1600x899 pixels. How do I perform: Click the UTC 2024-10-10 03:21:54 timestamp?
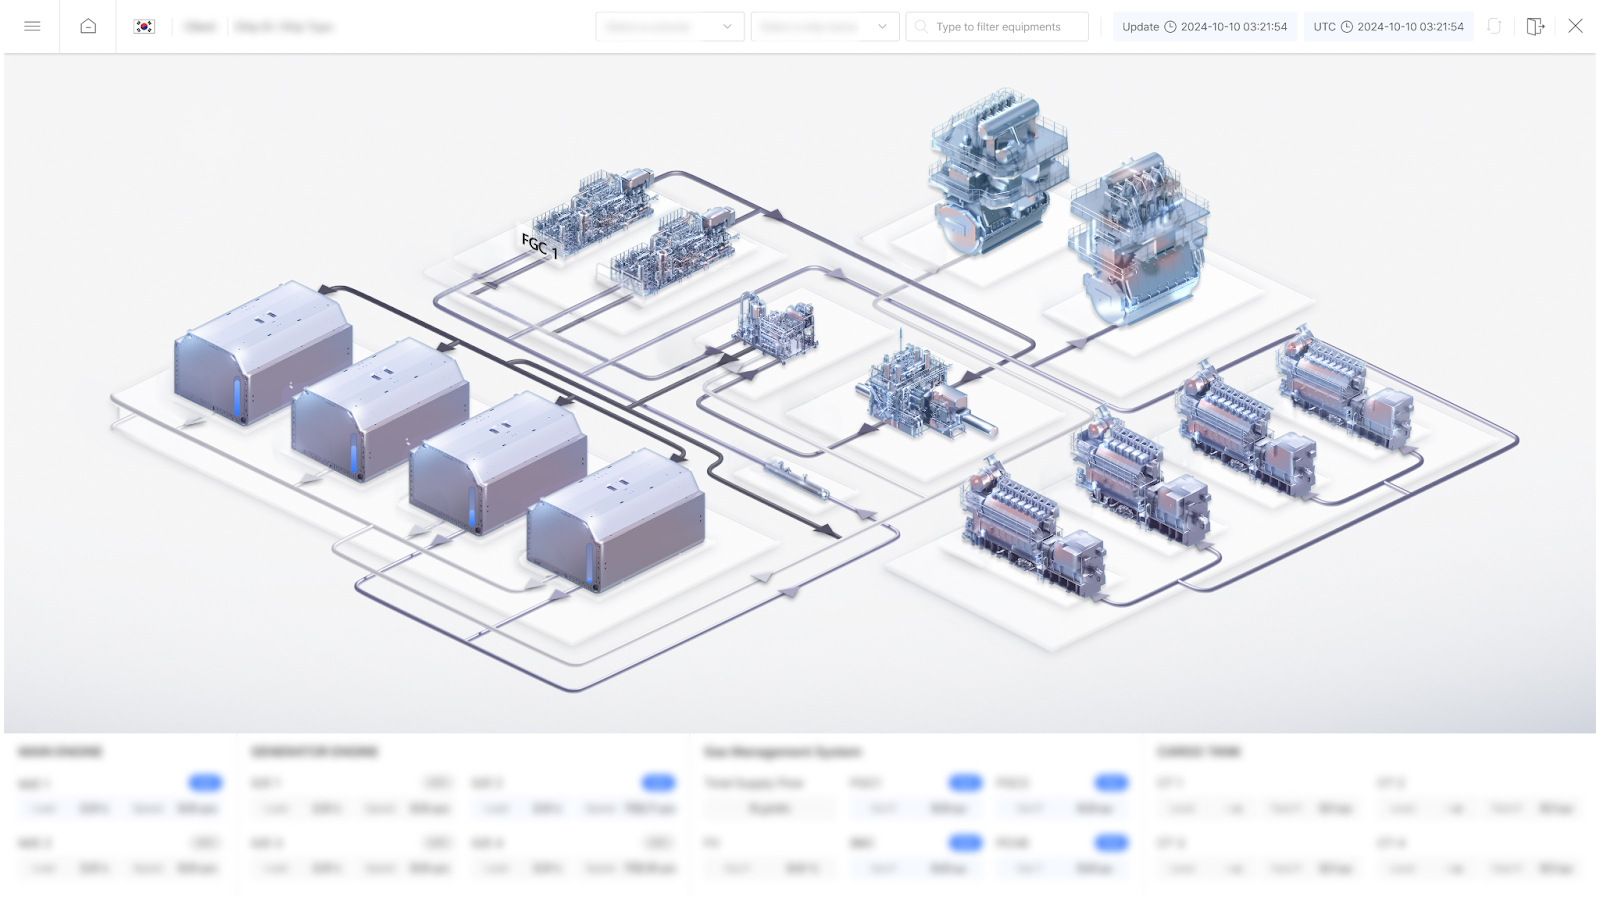tap(1388, 27)
